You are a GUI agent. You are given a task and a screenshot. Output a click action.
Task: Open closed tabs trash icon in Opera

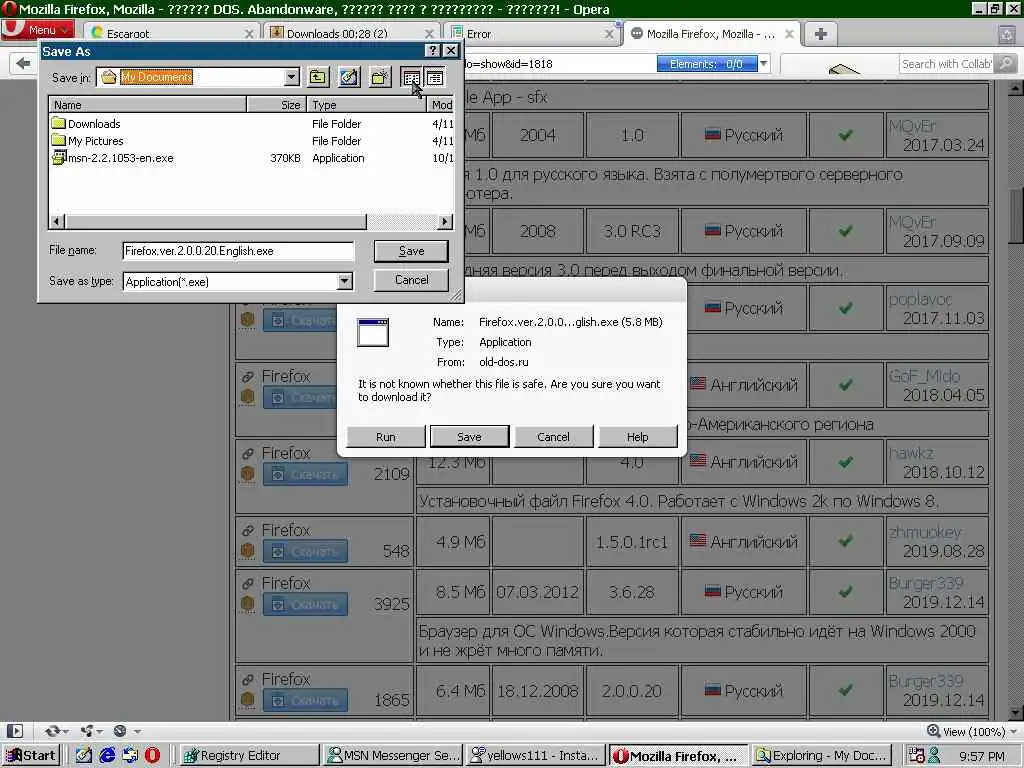(x=1007, y=34)
